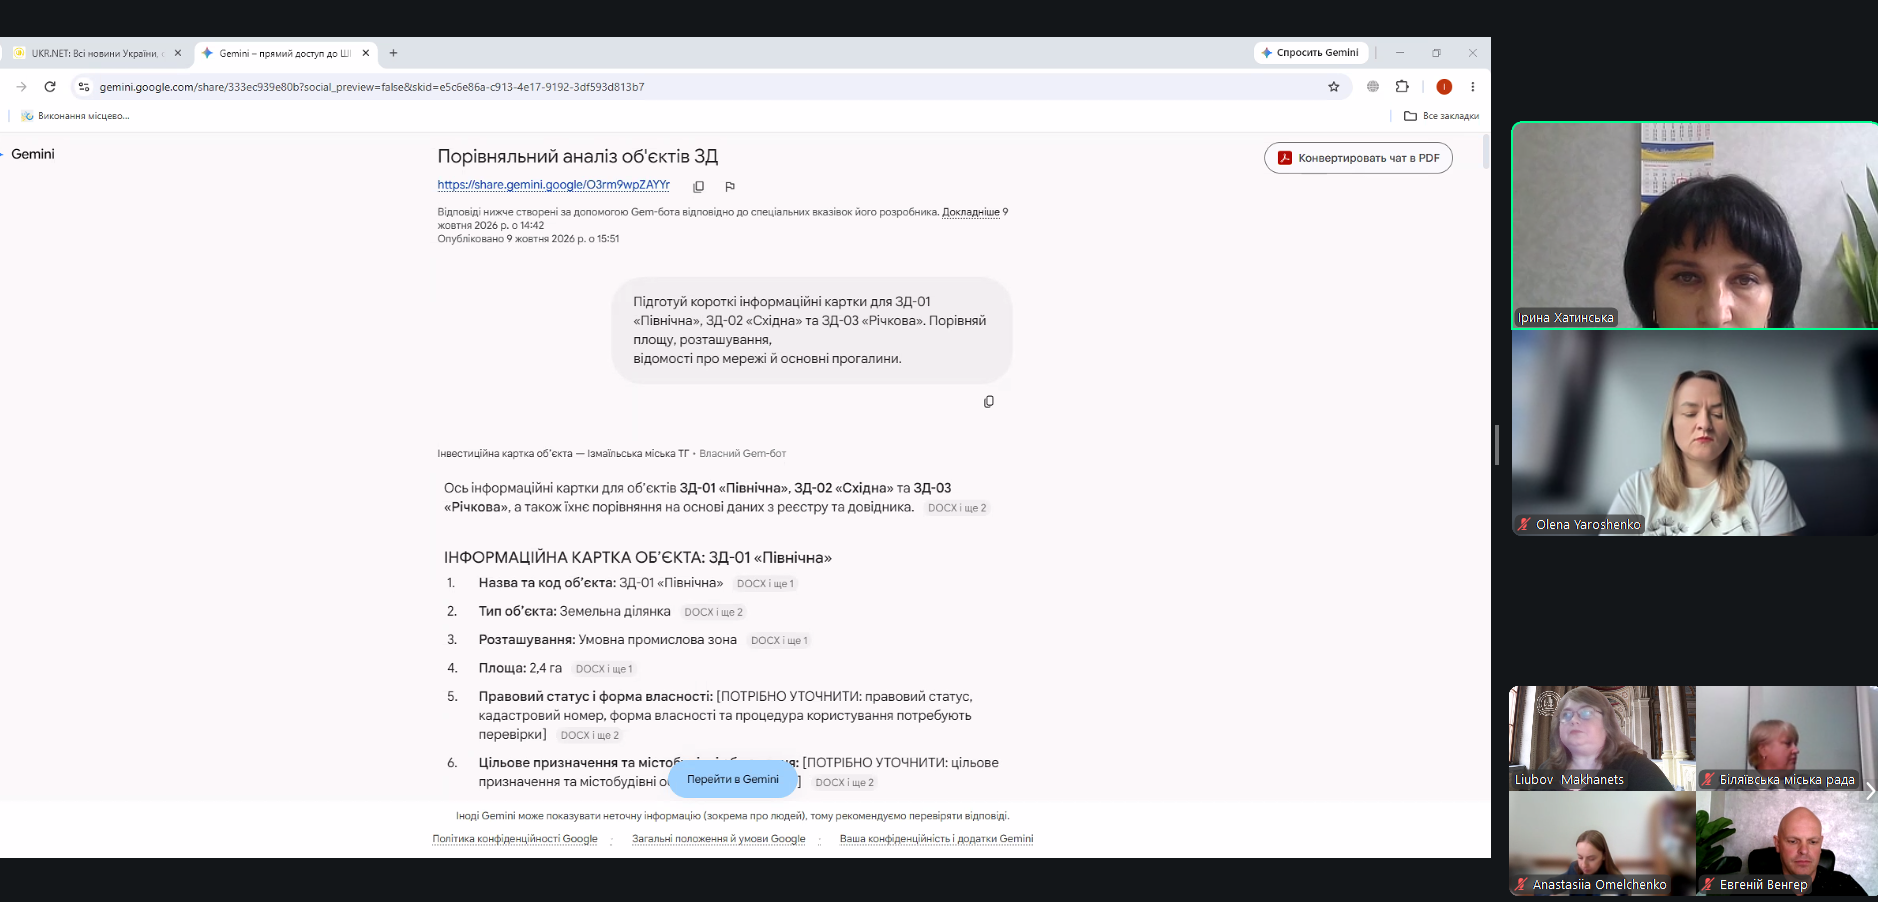Image resolution: width=1878 pixels, height=902 pixels.
Task: Reload the page with the refresh icon
Action: [x=50, y=87]
